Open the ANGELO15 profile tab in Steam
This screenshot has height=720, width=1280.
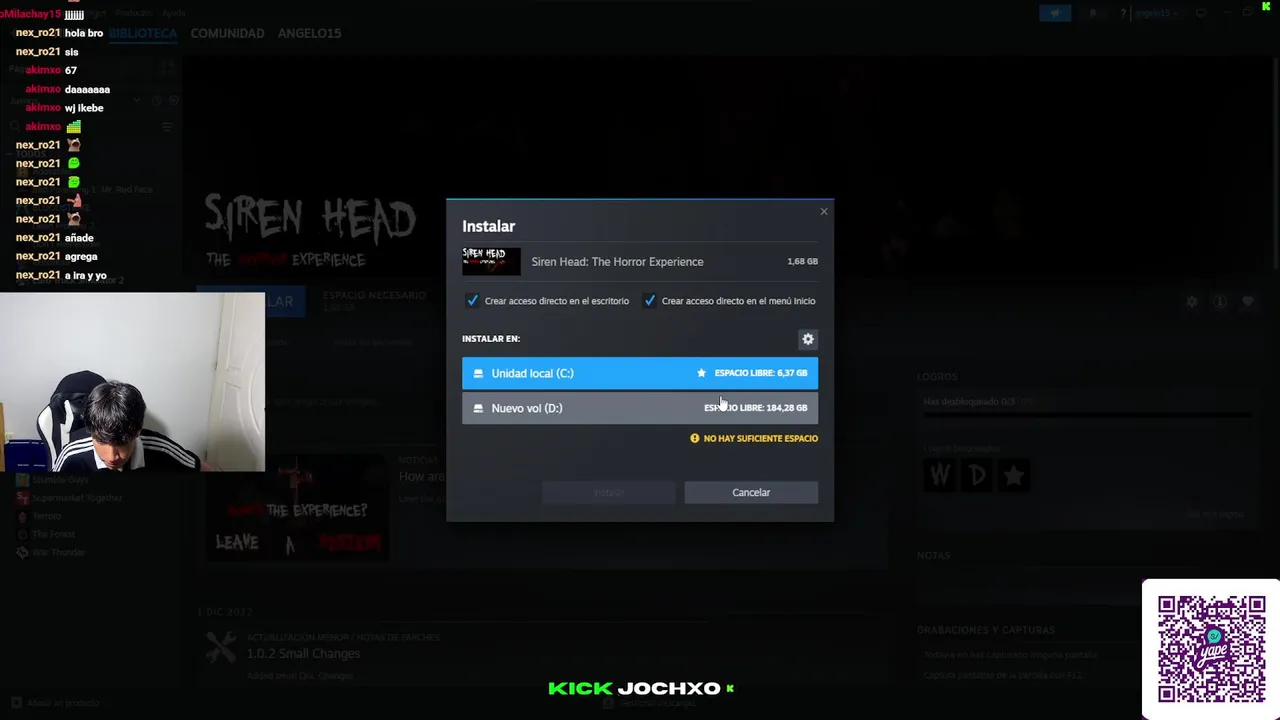point(309,33)
